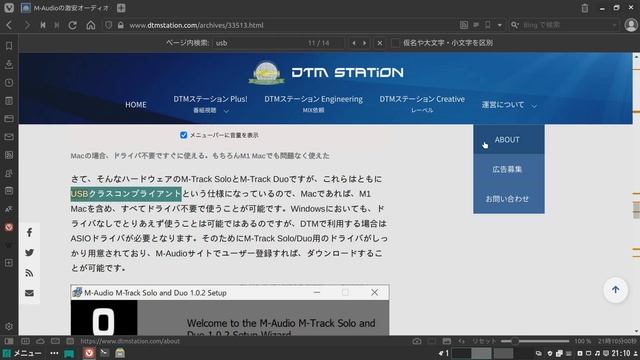The image size is (640, 360).
Task: Go forward to next page
Action: click(x=27, y=25)
